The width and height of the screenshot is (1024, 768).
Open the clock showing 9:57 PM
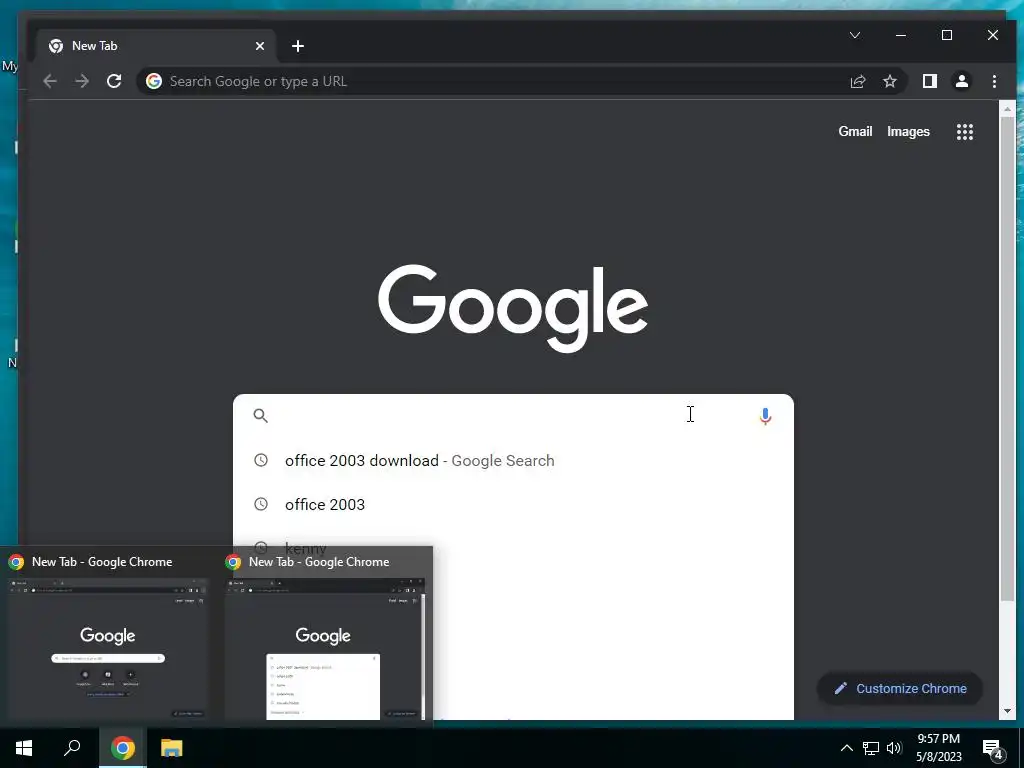938,748
